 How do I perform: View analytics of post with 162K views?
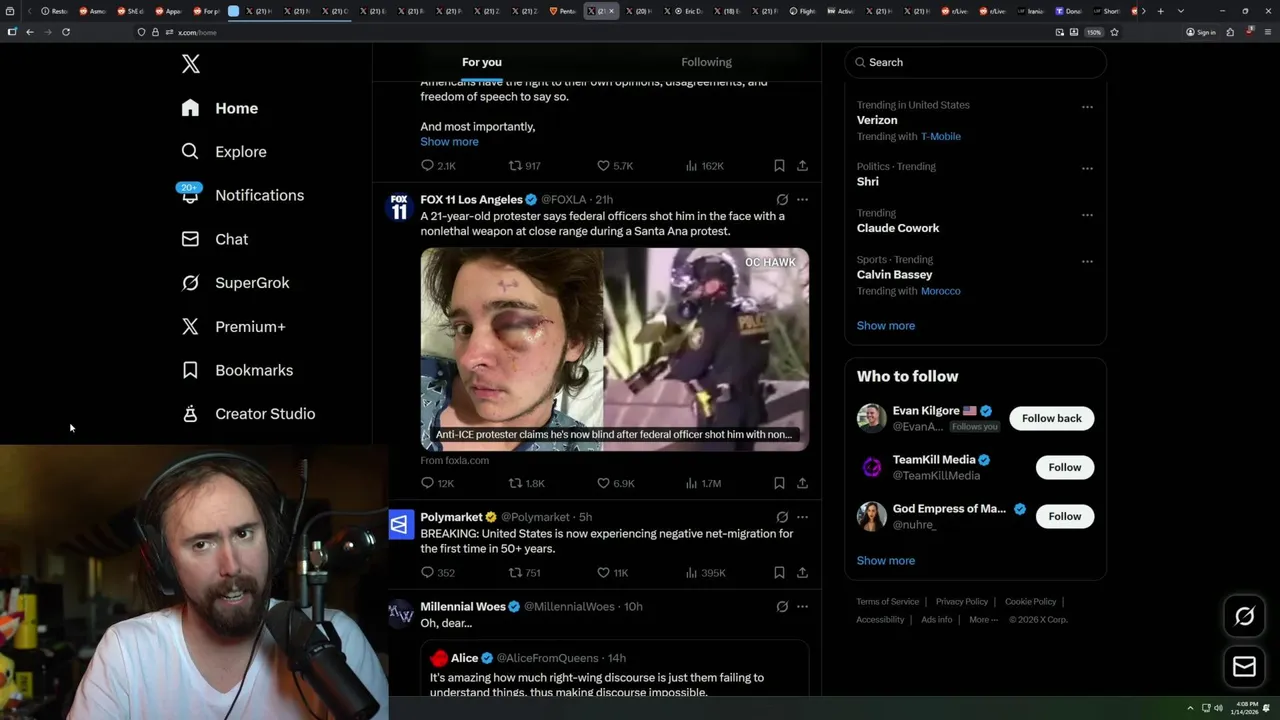[x=704, y=166]
